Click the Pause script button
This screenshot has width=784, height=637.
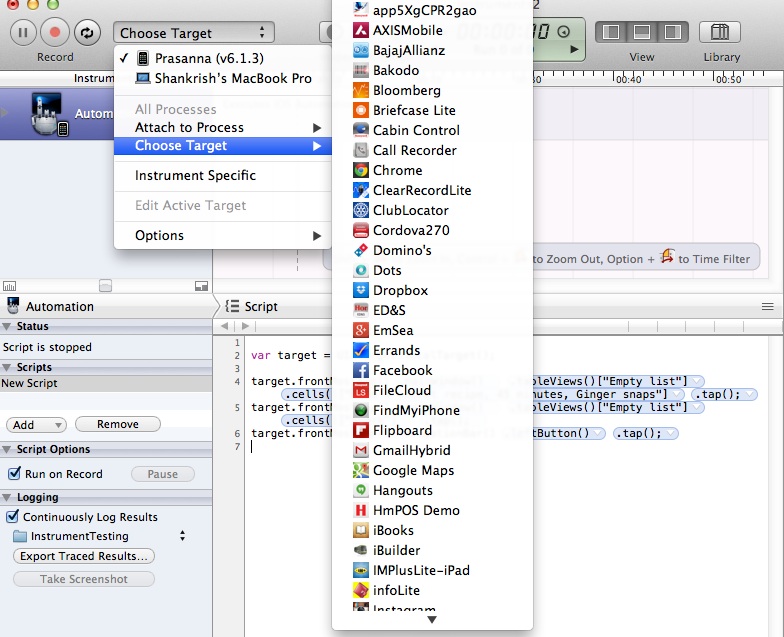pyautogui.click(x=162, y=474)
